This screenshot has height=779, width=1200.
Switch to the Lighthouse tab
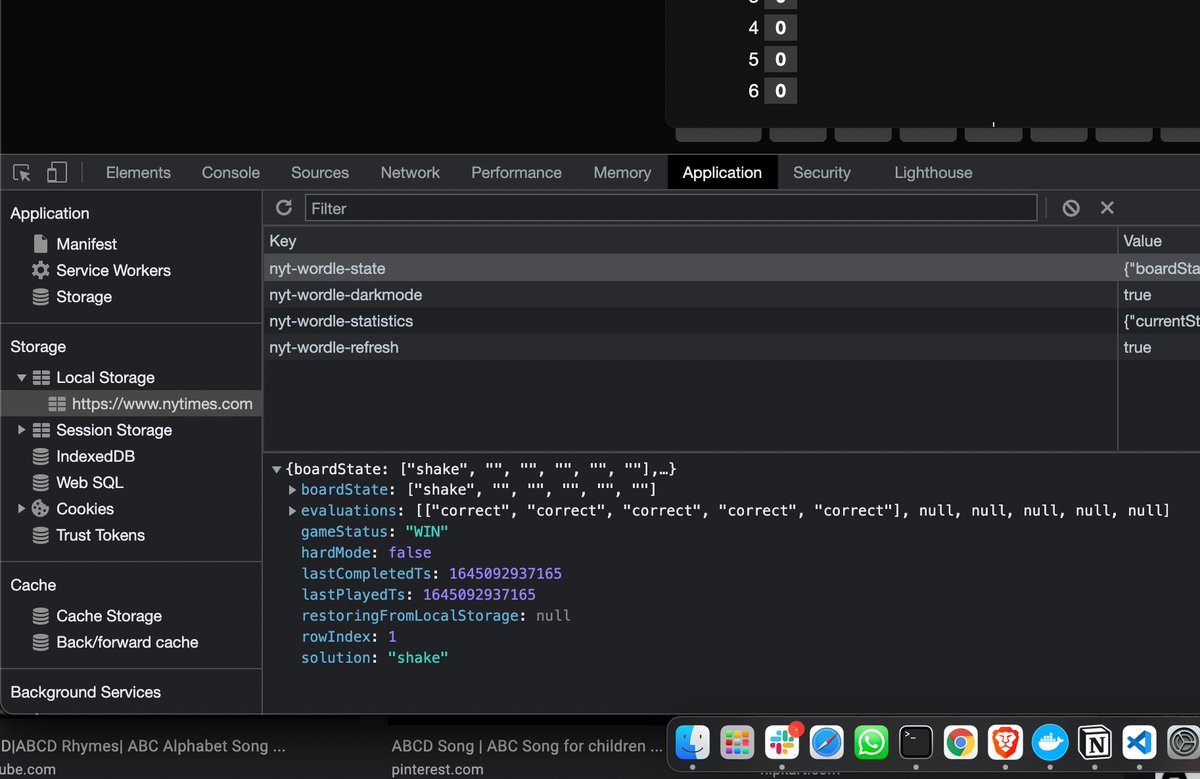coord(933,173)
